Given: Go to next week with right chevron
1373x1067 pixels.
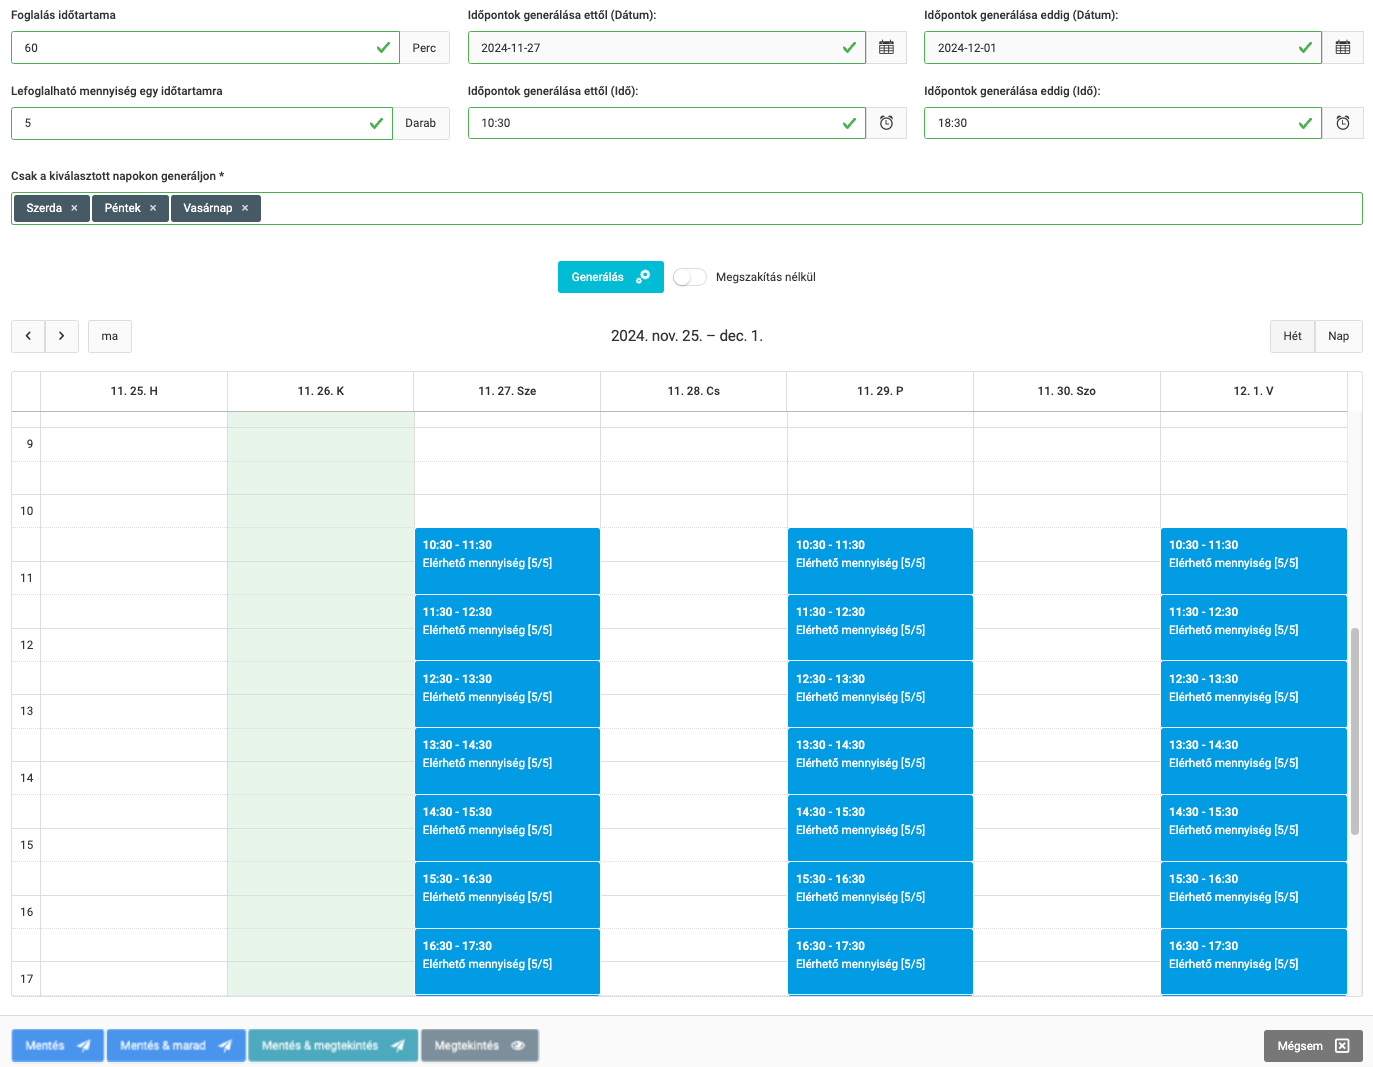Looking at the screenshot, I should [x=62, y=336].
